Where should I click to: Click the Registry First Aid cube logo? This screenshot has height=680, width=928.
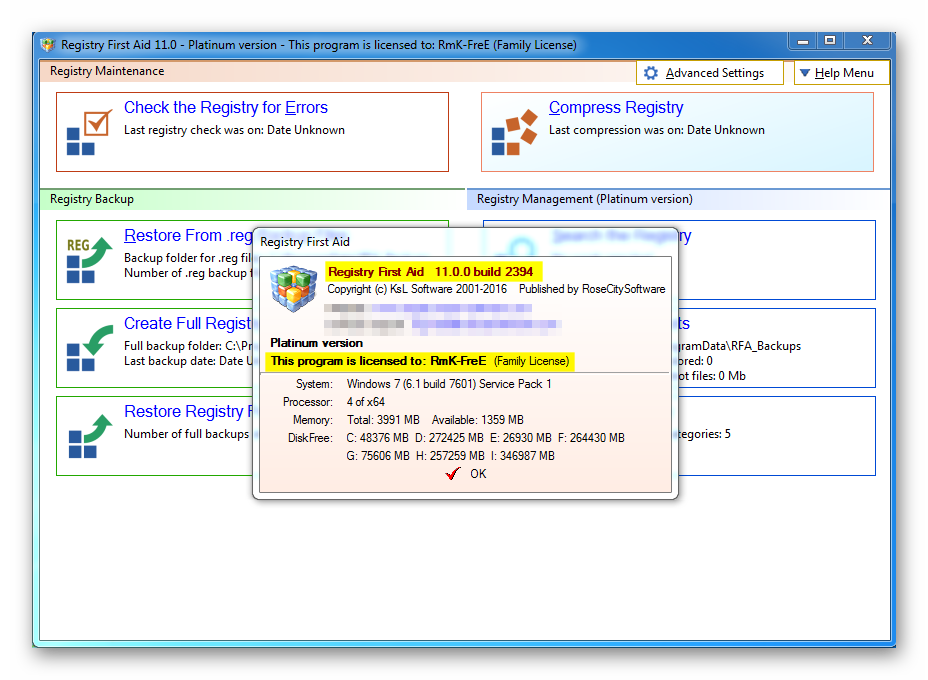pyautogui.click(x=294, y=289)
